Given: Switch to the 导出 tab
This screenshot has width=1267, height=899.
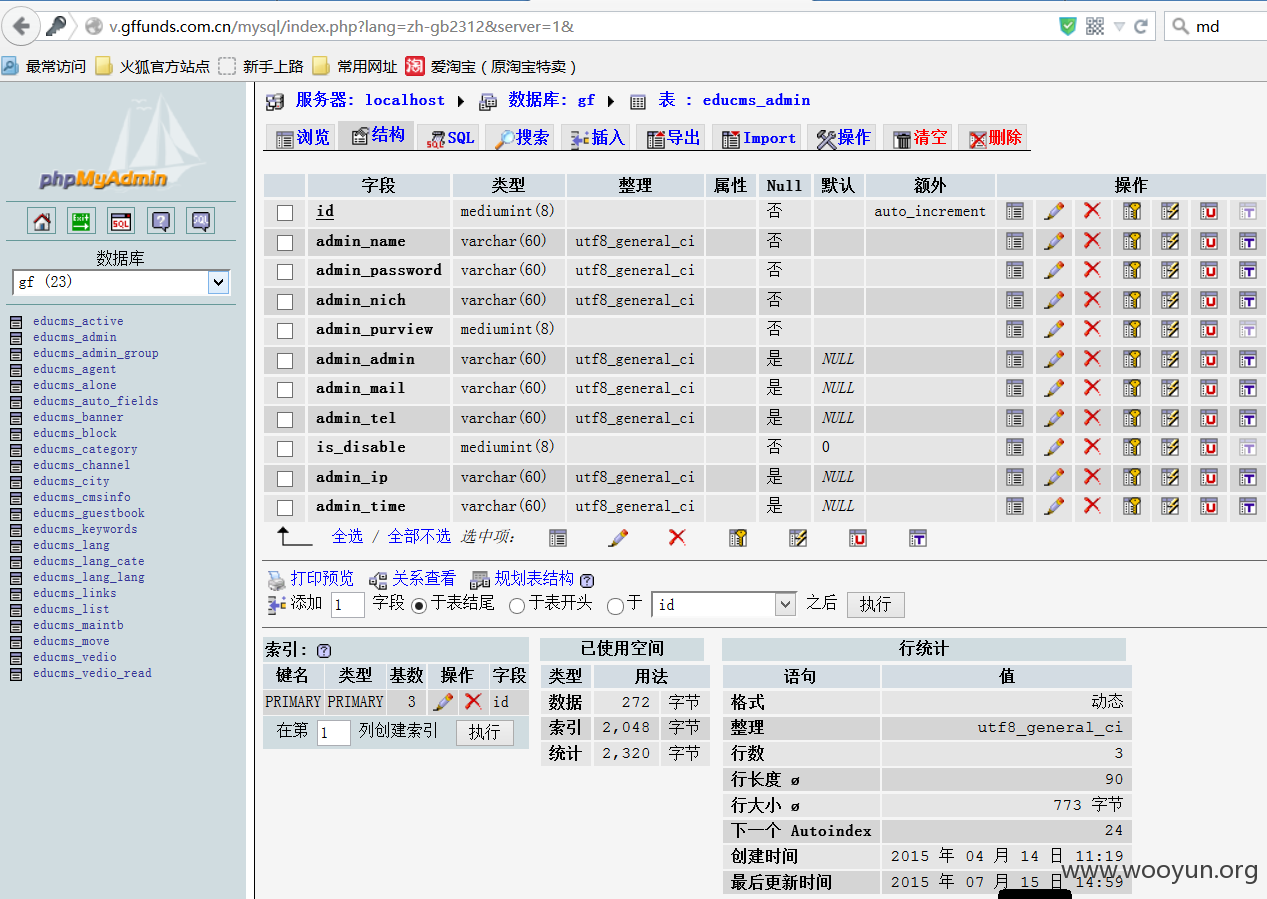Looking at the screenshot, I should [672, 138].
